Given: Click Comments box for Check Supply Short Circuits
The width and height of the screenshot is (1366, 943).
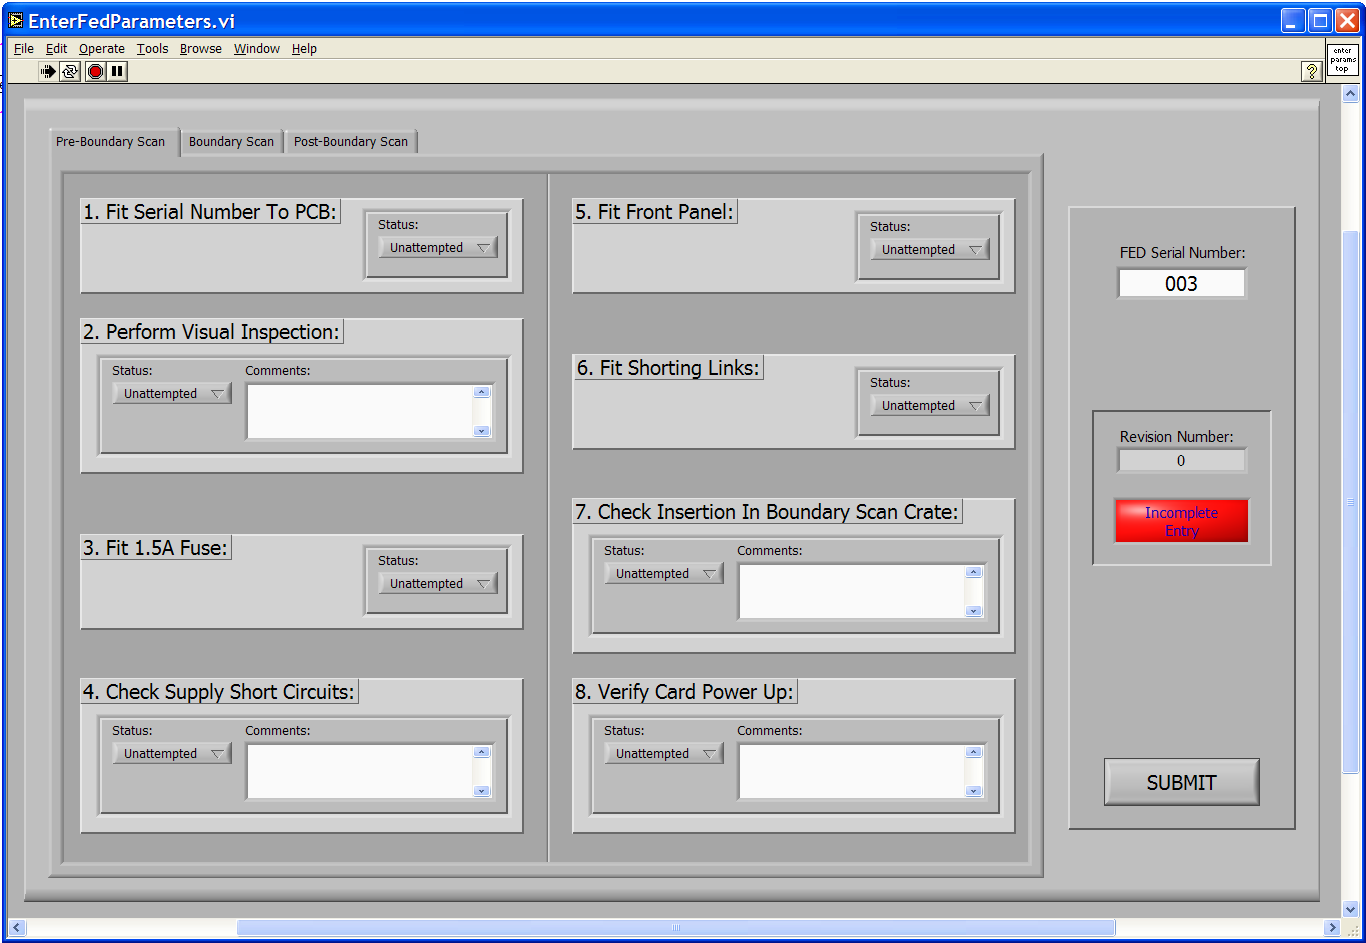Looking at the screenshot, I should point(360,771).
